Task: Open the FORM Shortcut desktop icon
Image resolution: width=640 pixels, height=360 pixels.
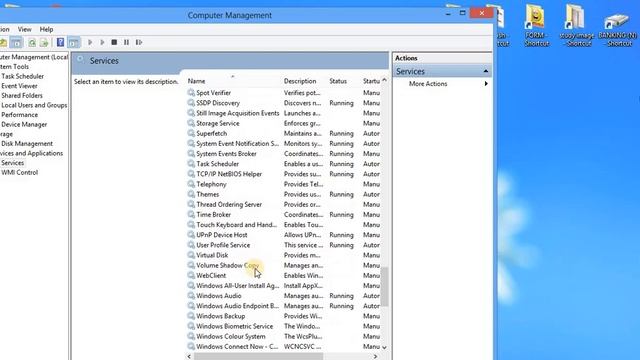Action: pos(536,25)
